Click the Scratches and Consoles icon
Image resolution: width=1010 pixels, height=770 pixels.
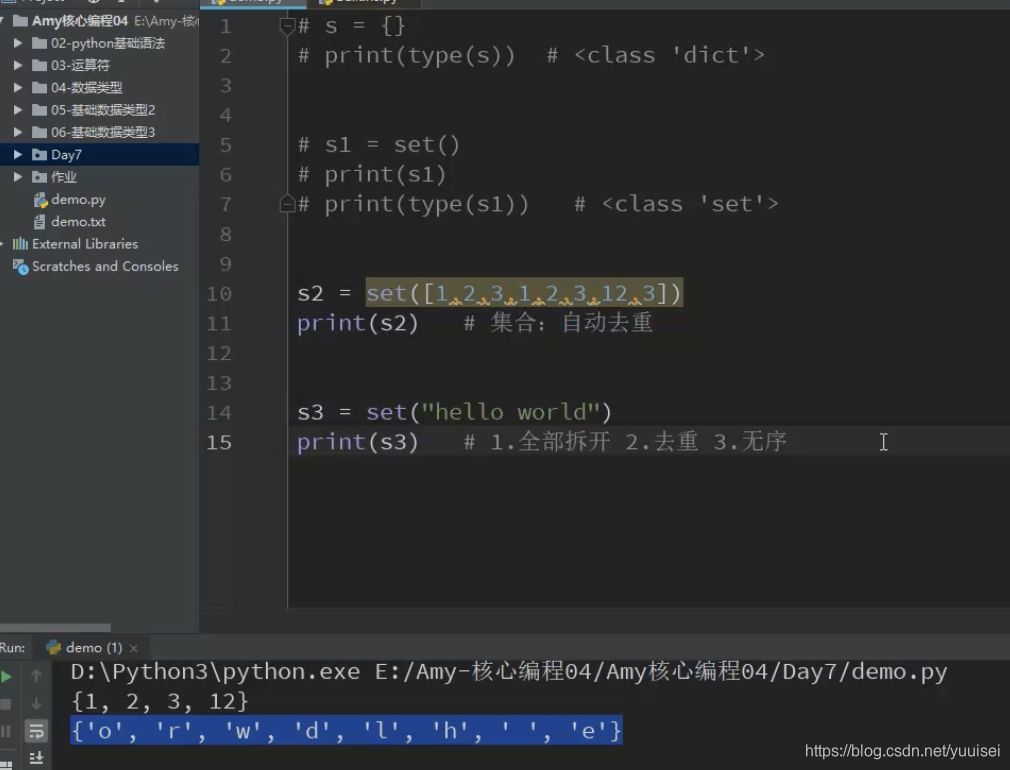21,267
